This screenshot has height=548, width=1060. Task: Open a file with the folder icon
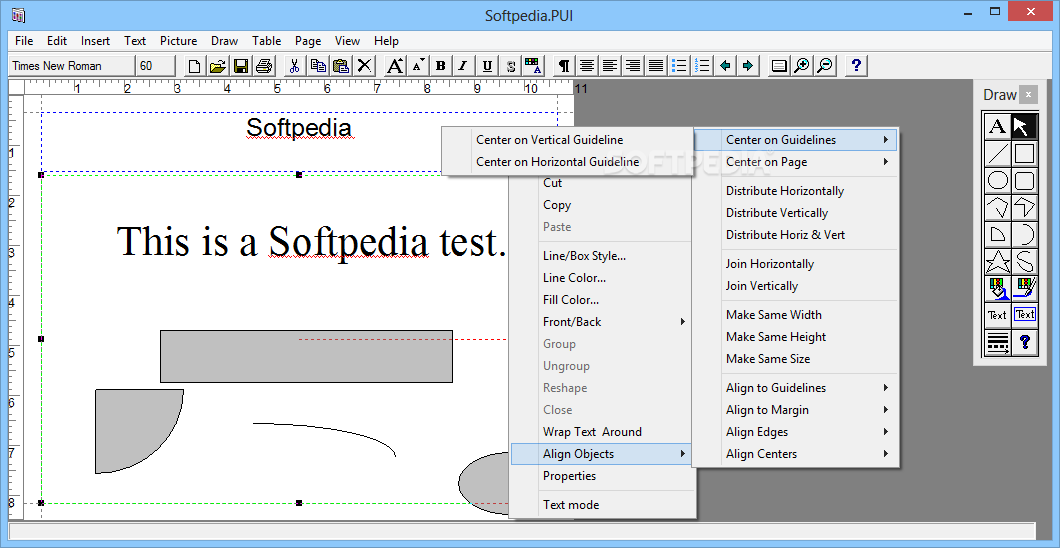pos(218,66)
